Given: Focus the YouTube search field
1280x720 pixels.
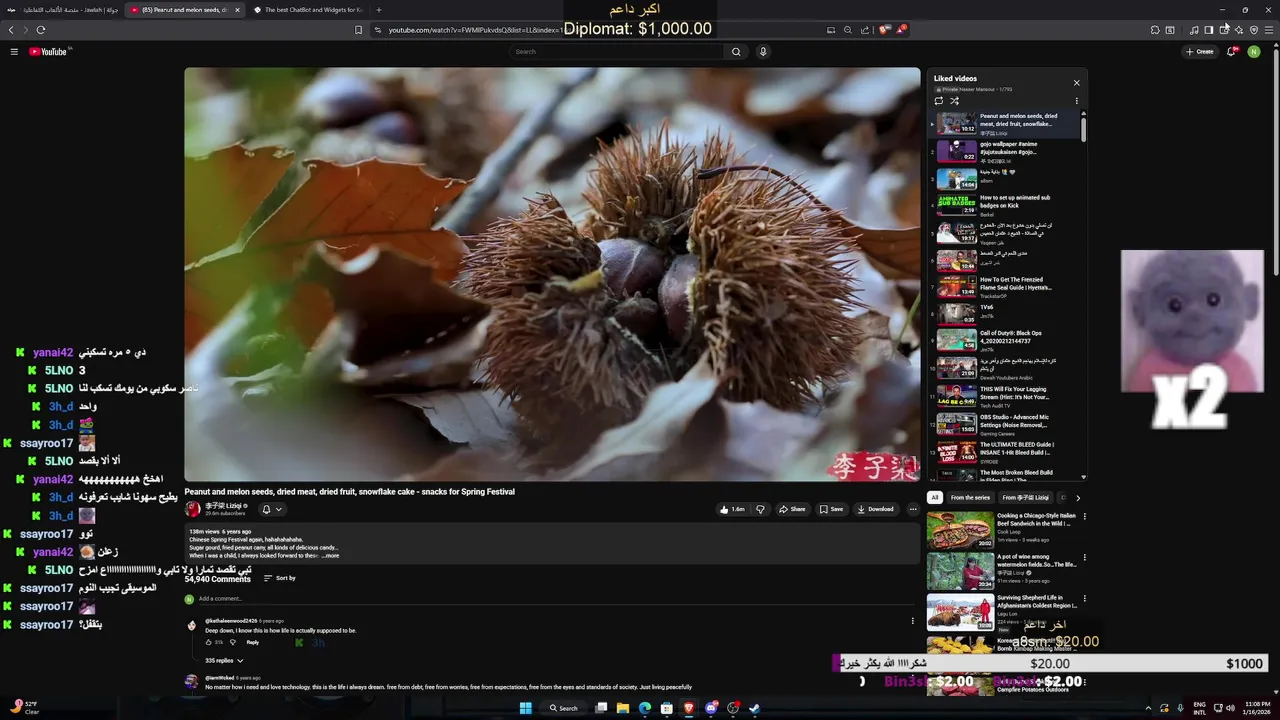Looking at the screenshot, I should (x=616, y=52).
